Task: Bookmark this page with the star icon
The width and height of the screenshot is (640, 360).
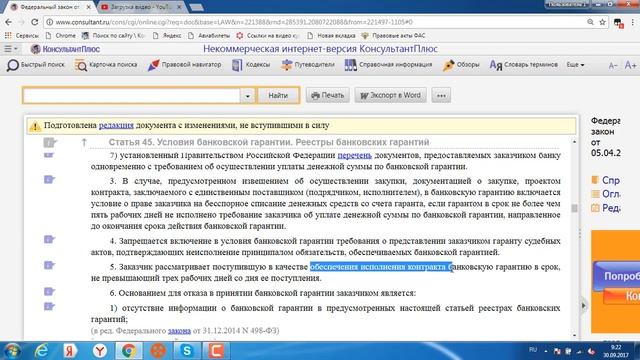Action: tap(602, 22)
